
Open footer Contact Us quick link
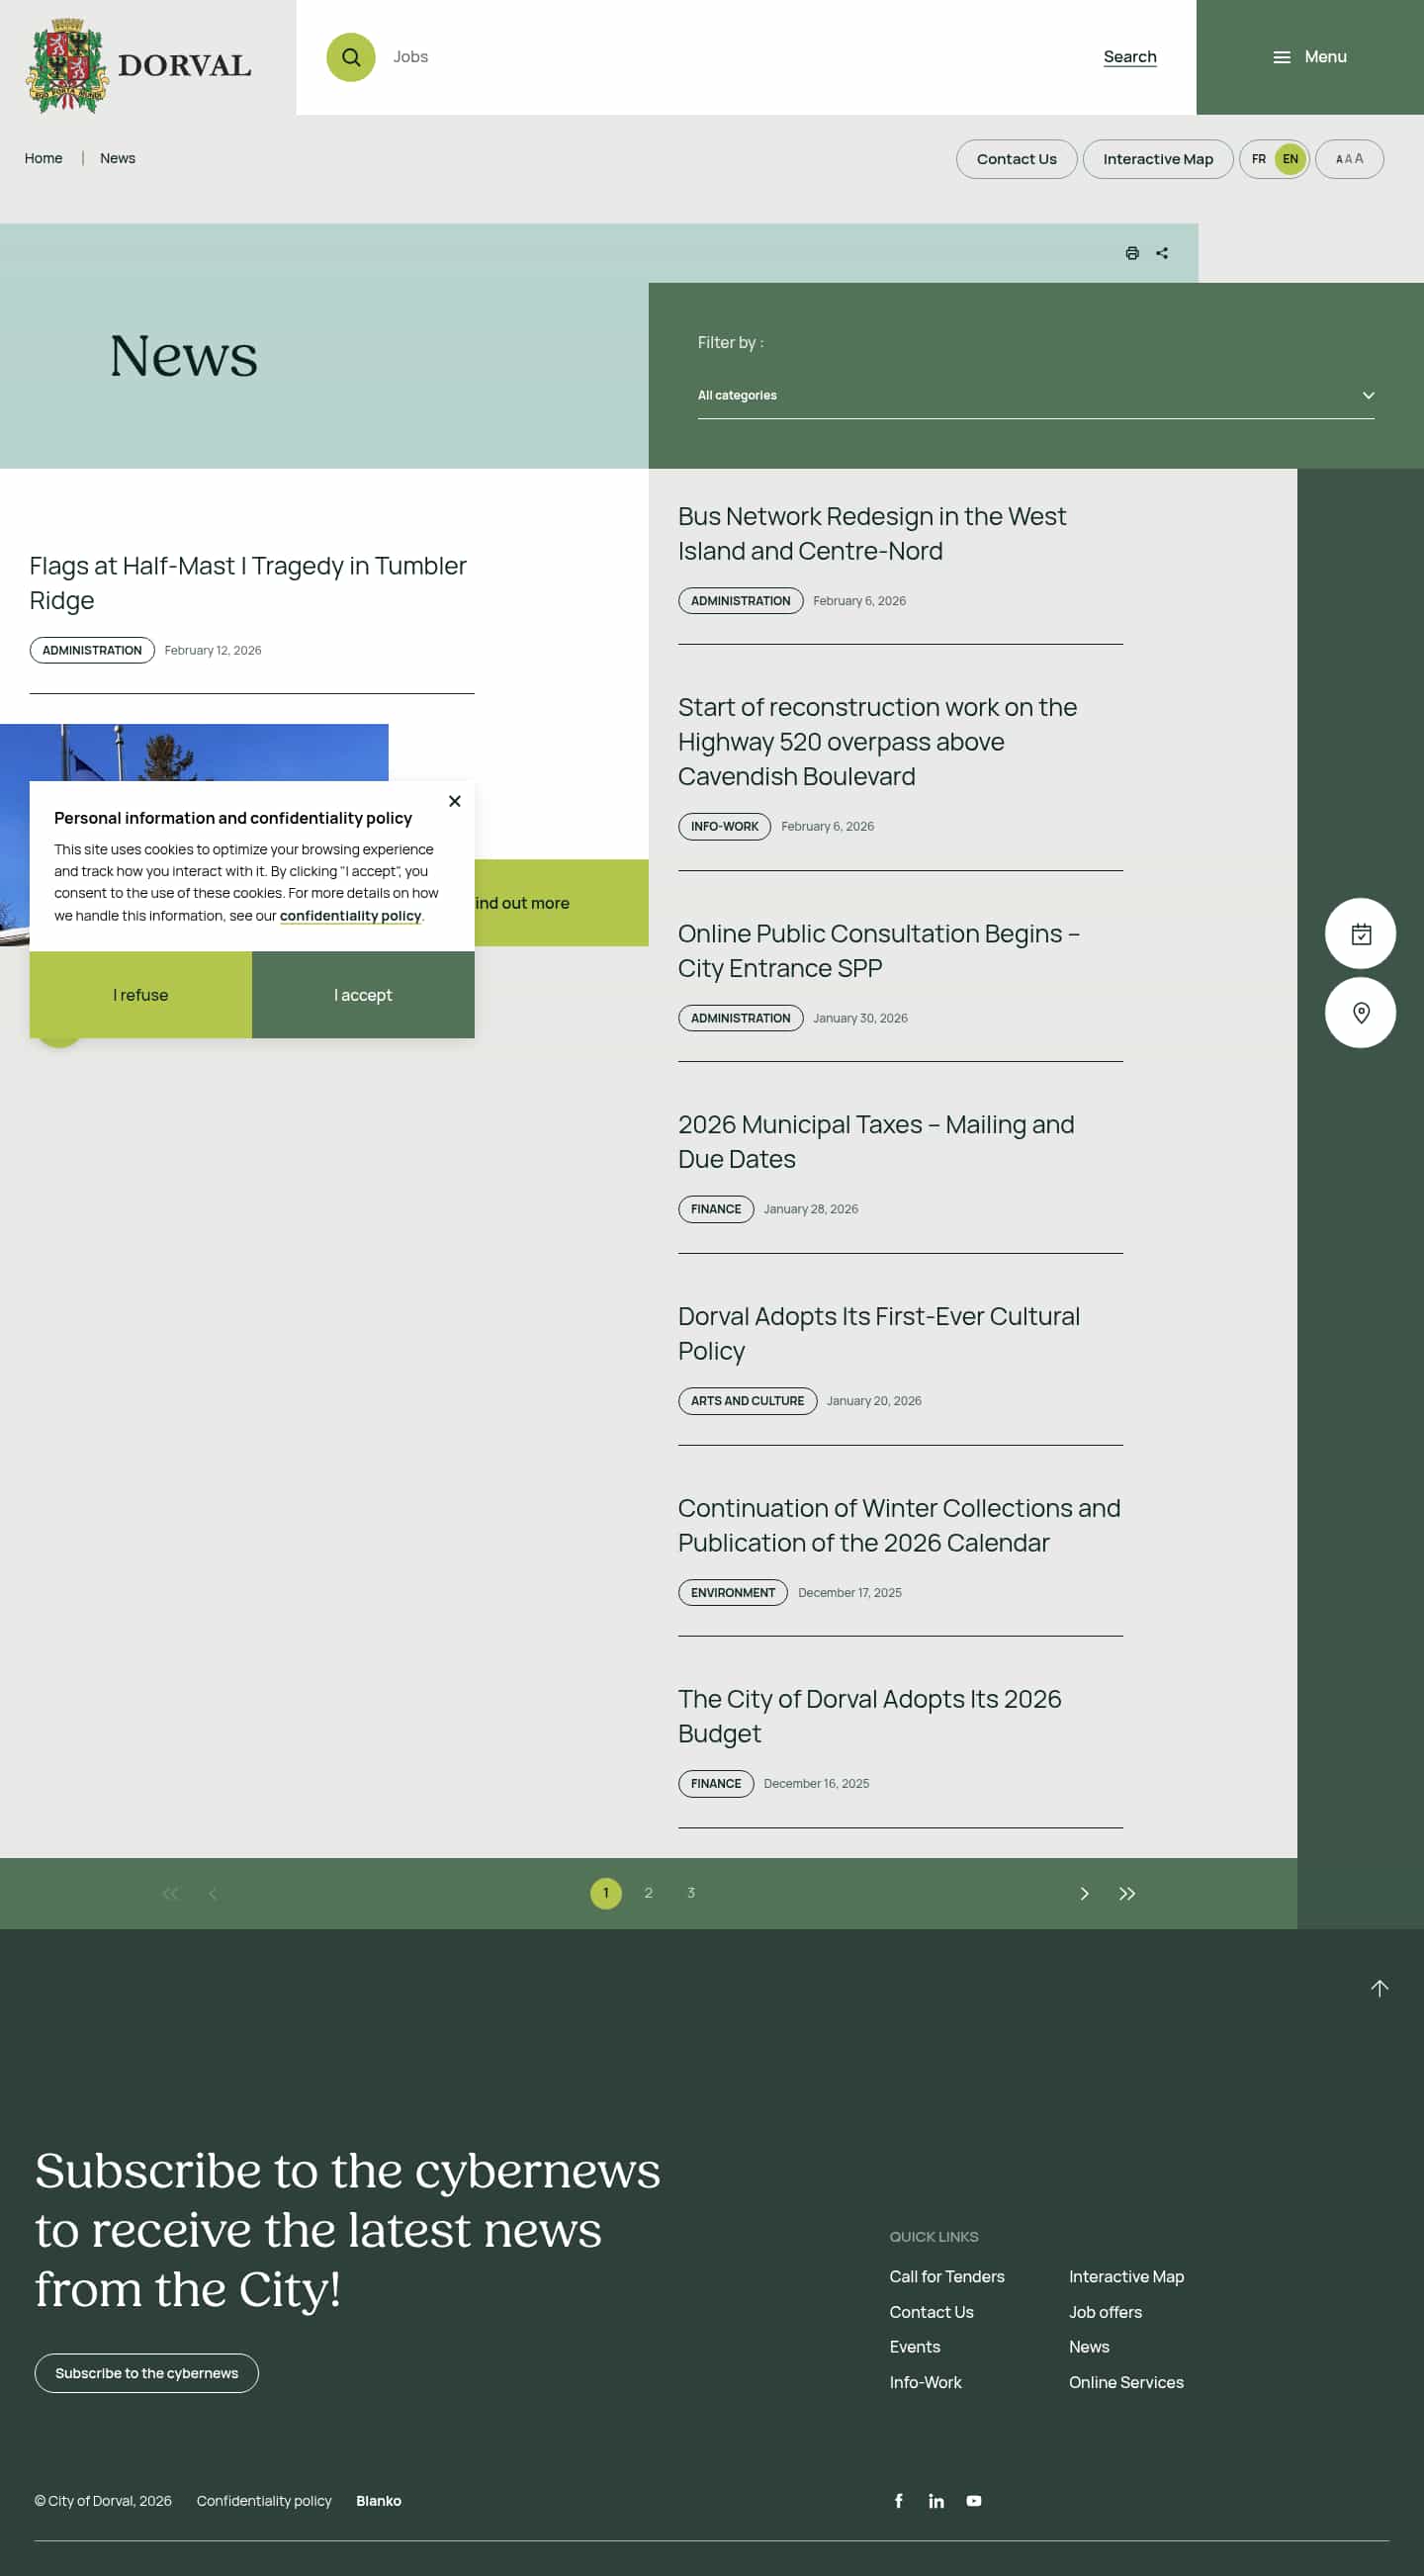(x=931, y=2312)
